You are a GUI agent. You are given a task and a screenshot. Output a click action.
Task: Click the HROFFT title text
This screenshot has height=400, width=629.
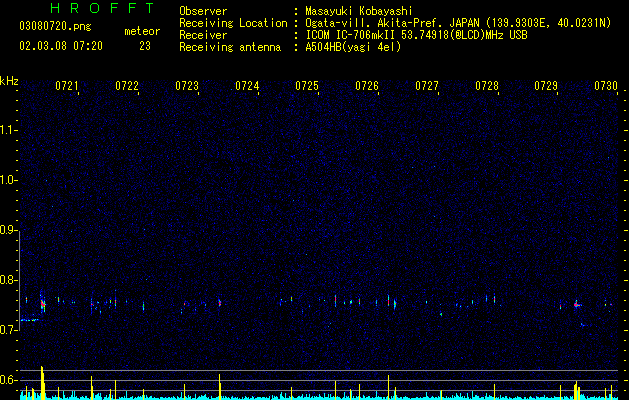click(x=102, y=8)
